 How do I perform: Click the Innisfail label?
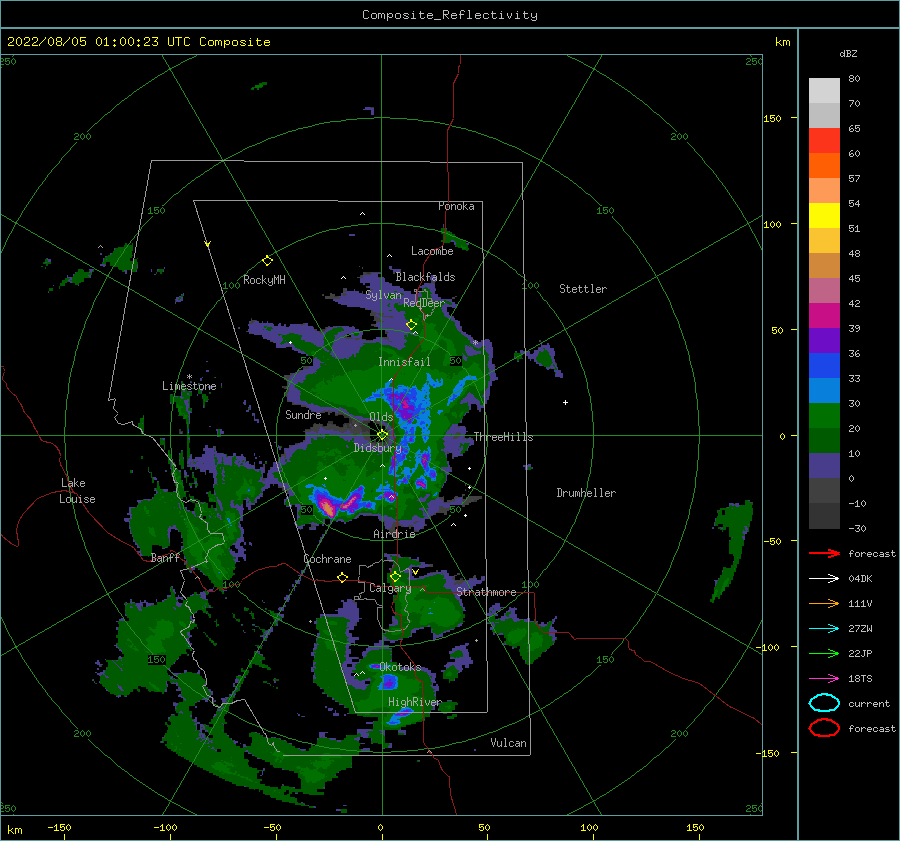coord(404,362)
